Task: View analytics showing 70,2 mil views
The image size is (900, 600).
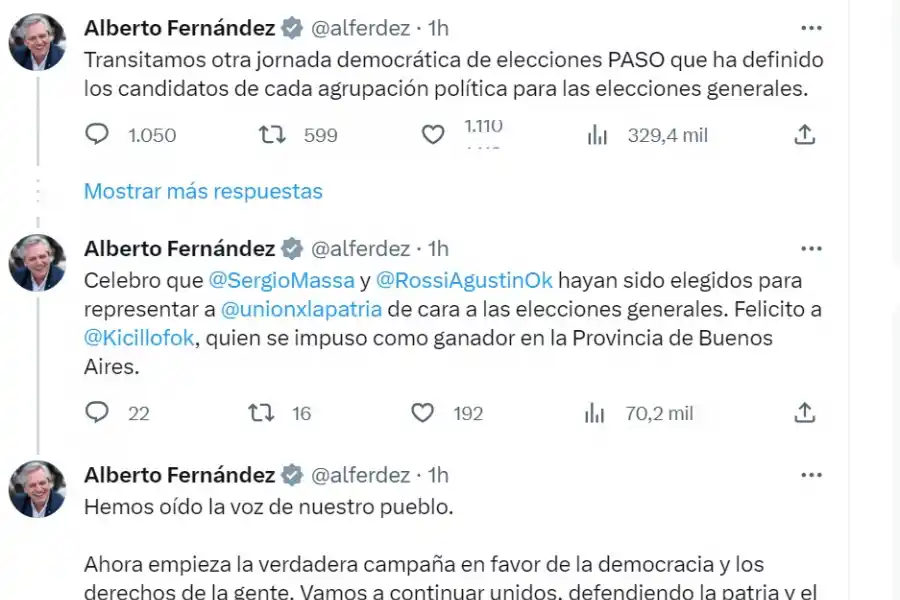Action: tap(594, 413)
